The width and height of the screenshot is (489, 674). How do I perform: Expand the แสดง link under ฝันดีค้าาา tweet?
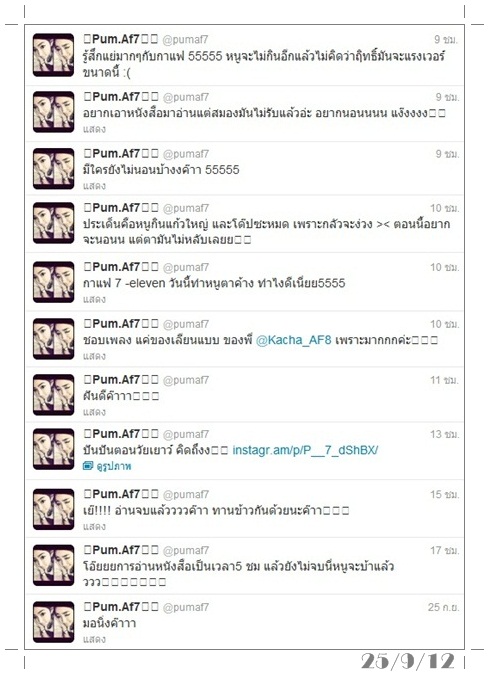94,412
